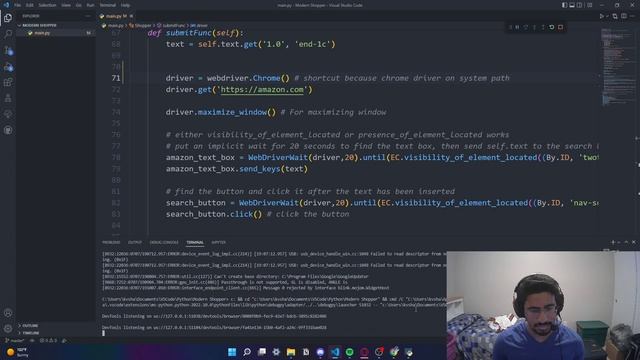Switch to the Debug Console tab

tap(164, 242)
